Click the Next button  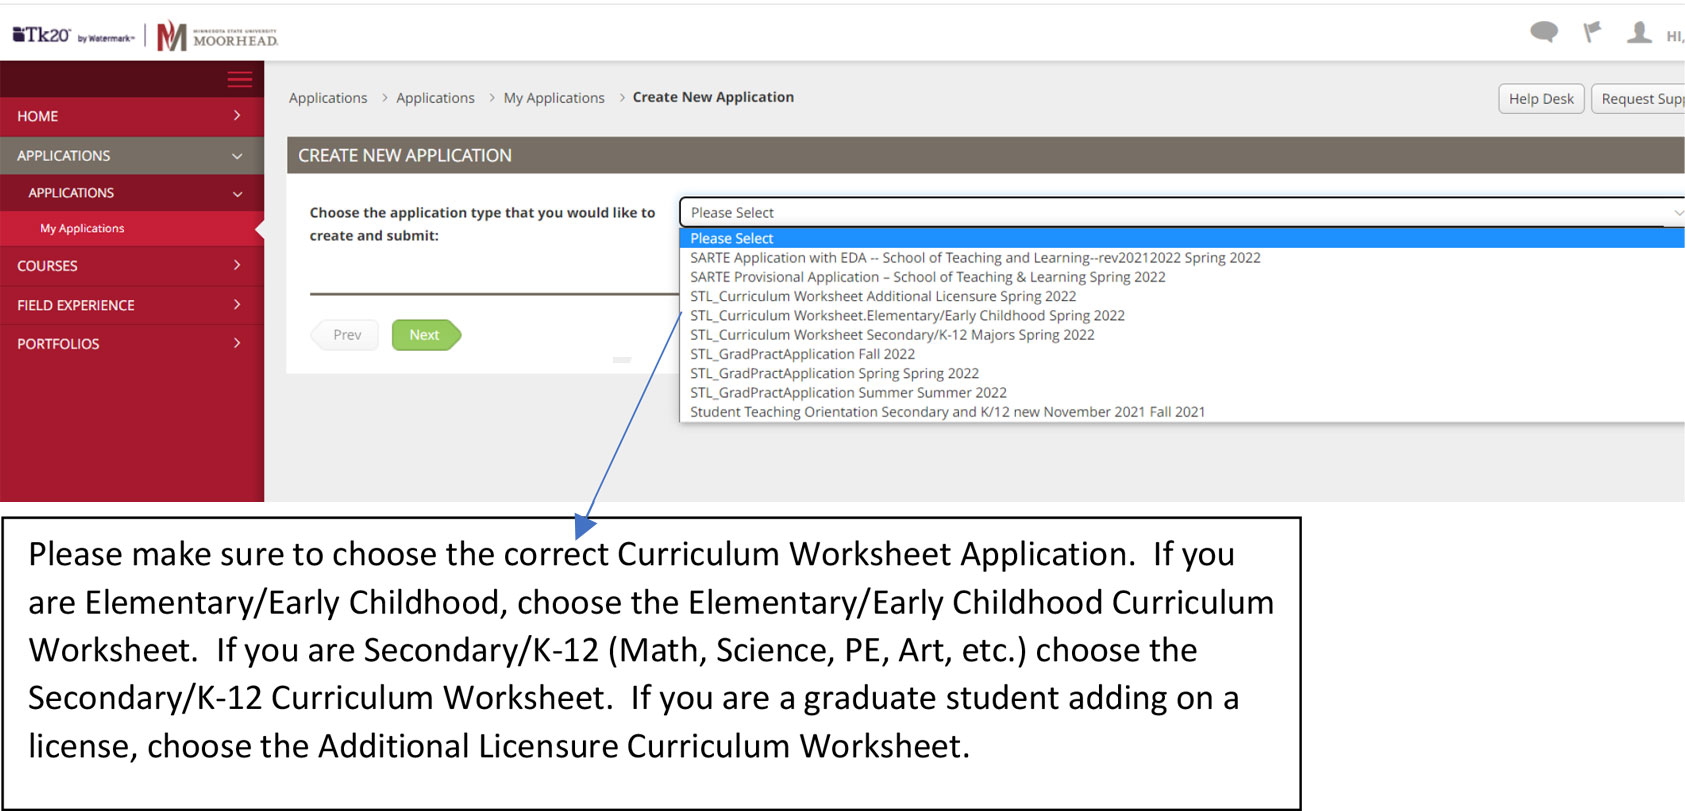coord(424,335)
